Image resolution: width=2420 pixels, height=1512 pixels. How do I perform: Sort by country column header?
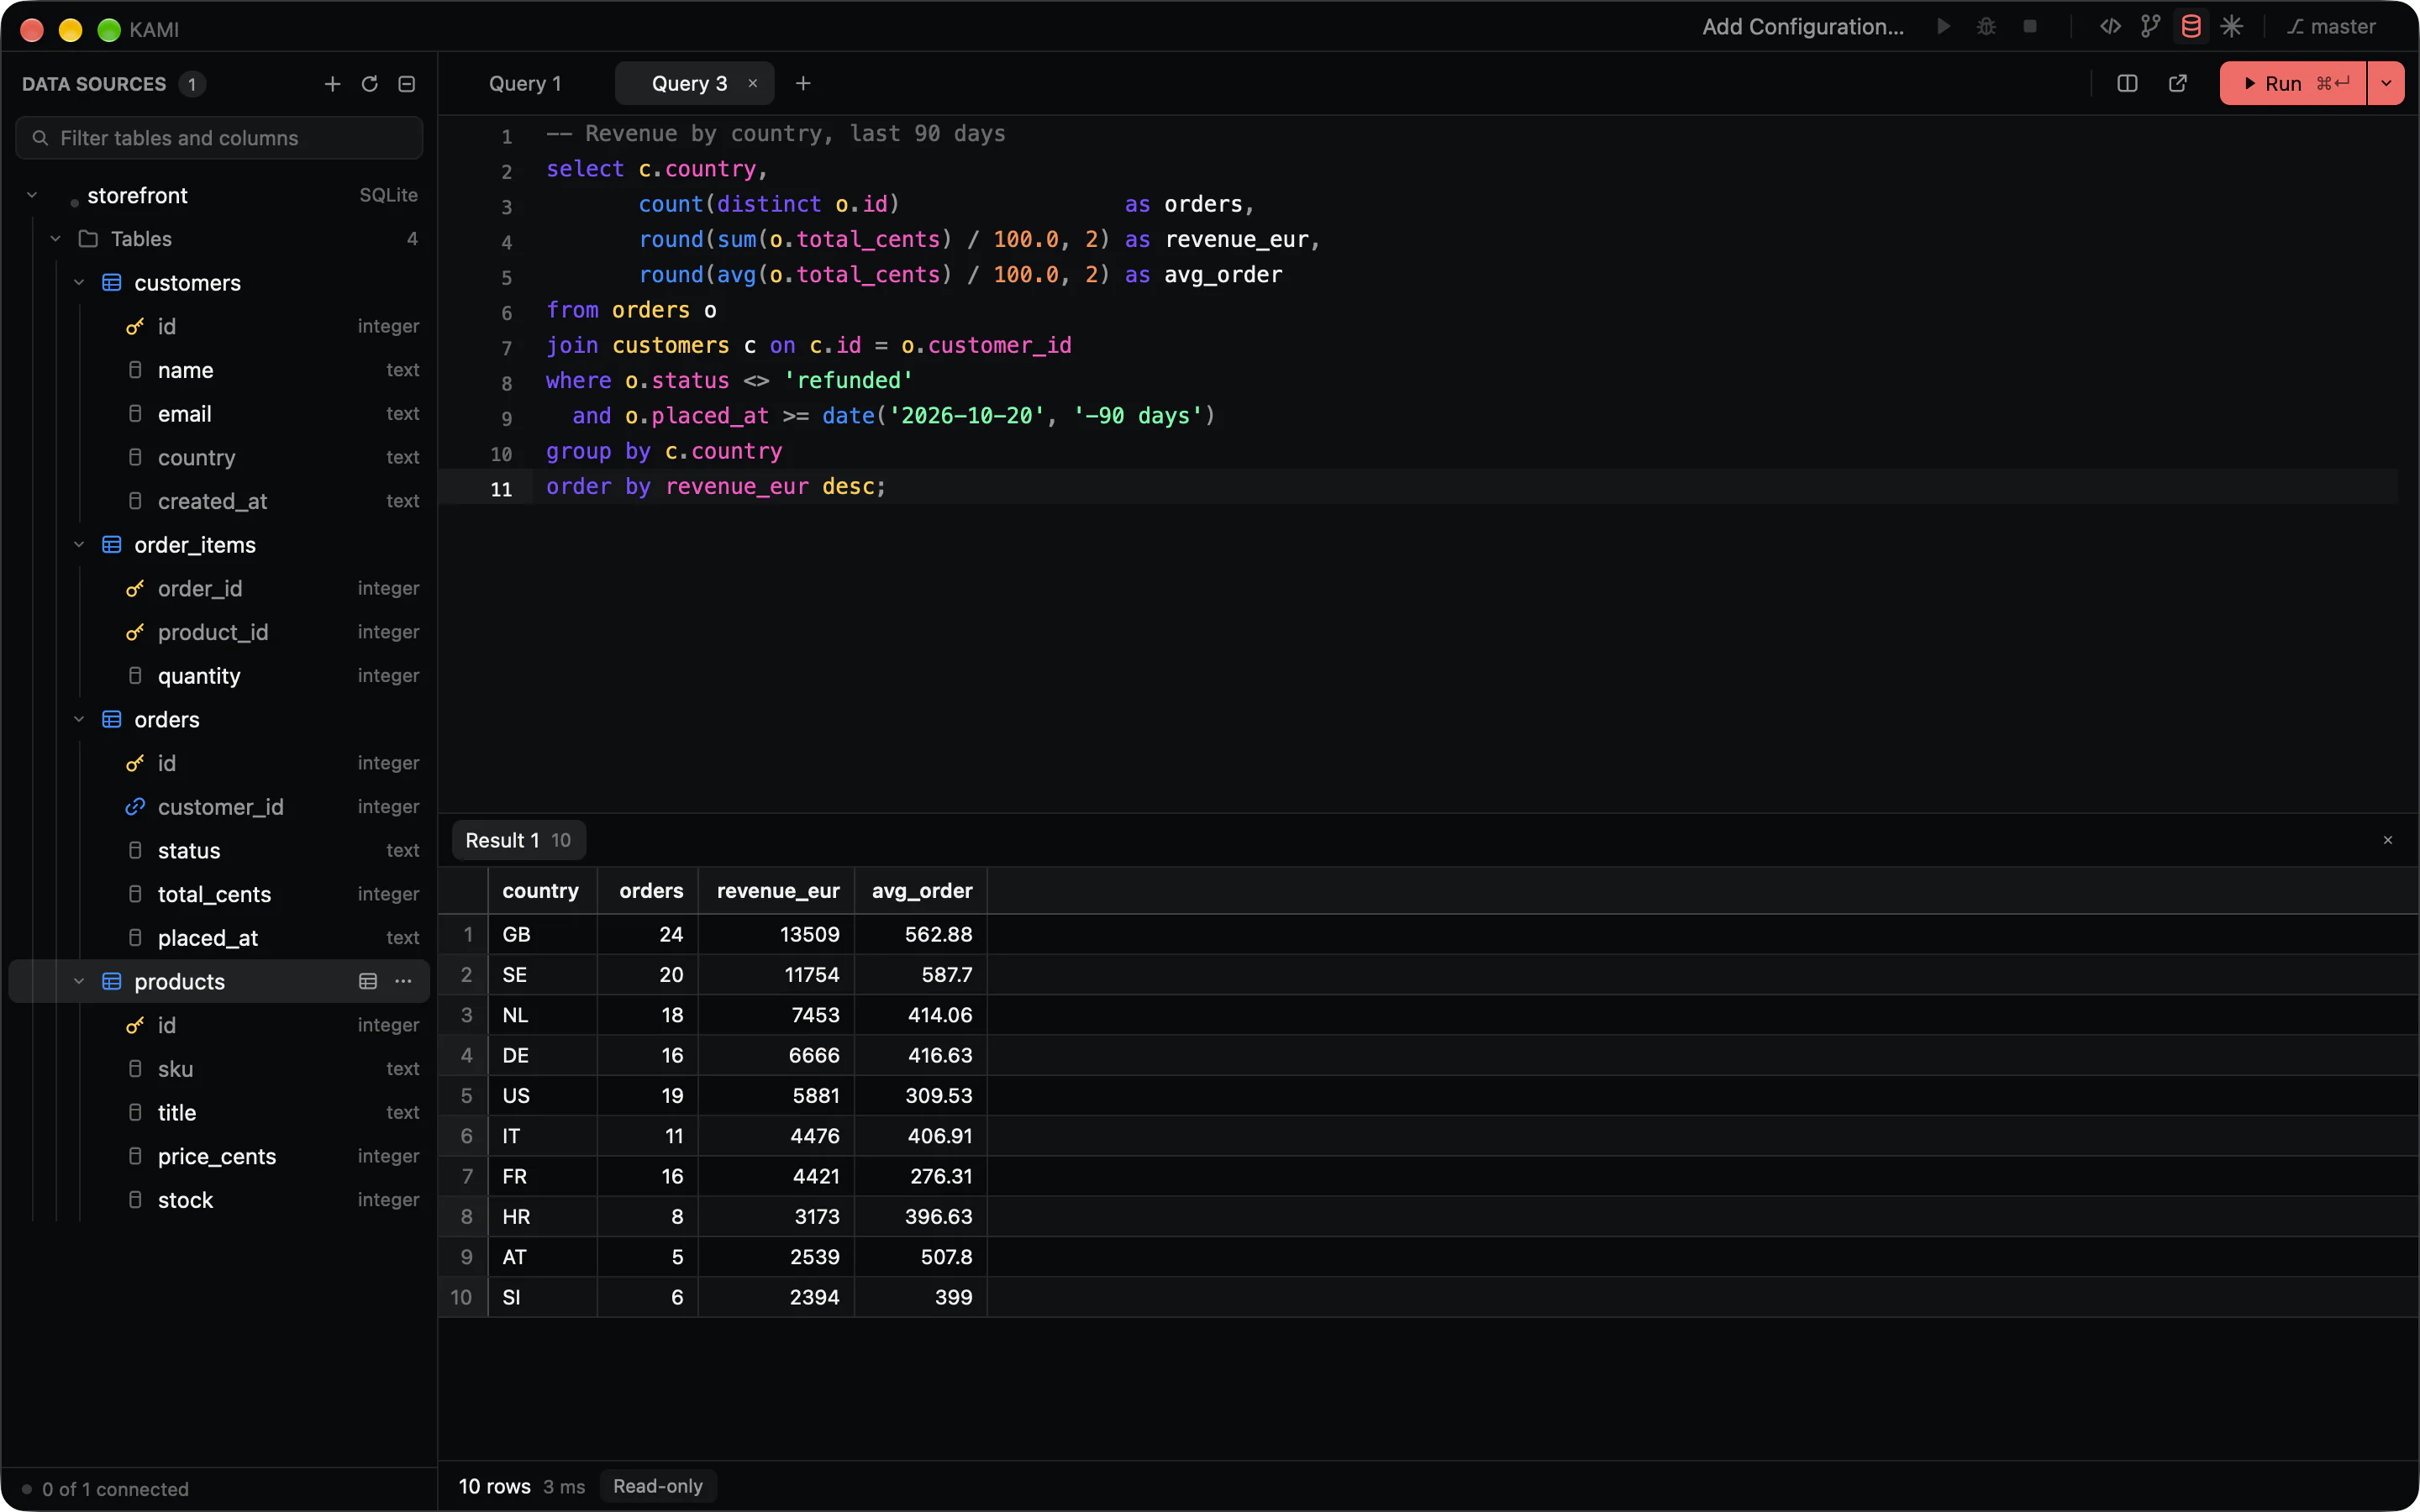541,890
